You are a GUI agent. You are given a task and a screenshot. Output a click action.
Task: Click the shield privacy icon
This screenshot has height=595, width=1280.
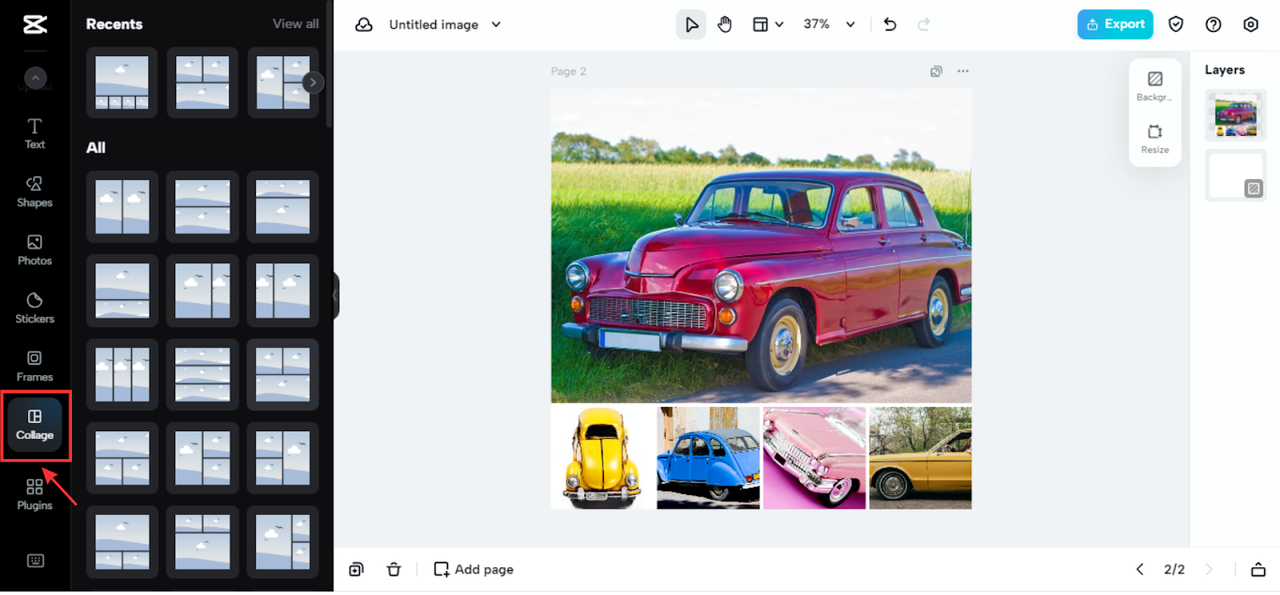(x=1177, y=25)
